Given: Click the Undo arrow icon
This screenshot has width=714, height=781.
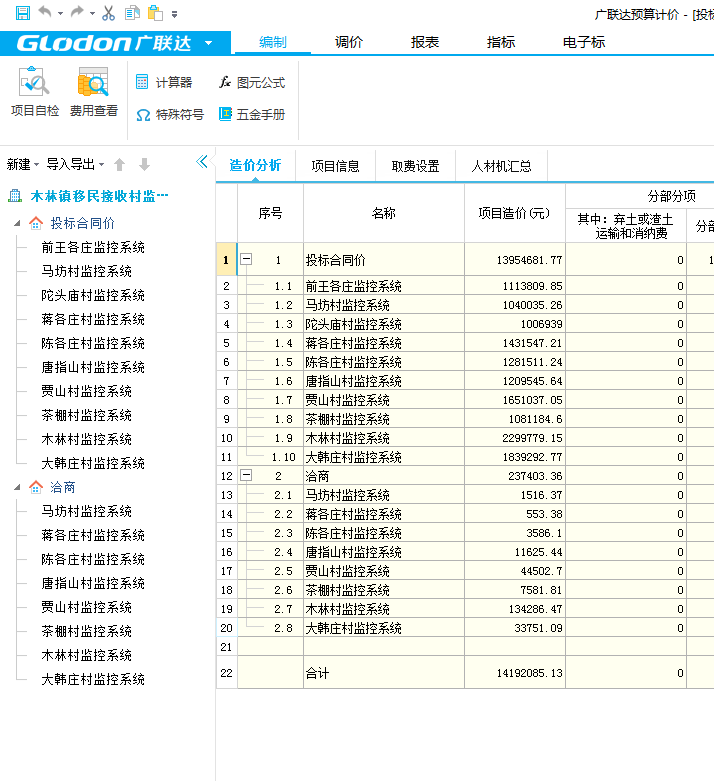Looking at the screenshot, I should [45, 12].
